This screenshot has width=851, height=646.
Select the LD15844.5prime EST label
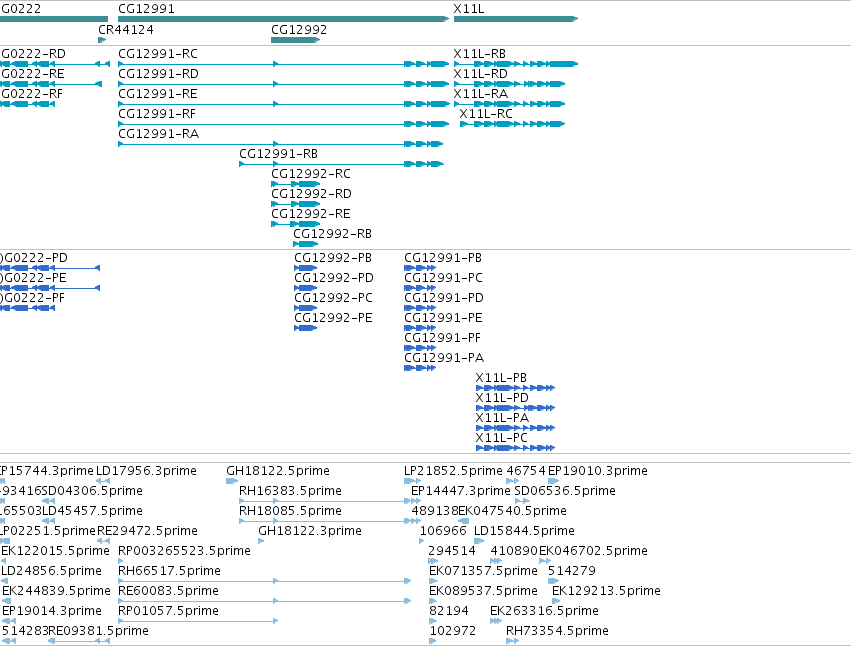[524, 531]
